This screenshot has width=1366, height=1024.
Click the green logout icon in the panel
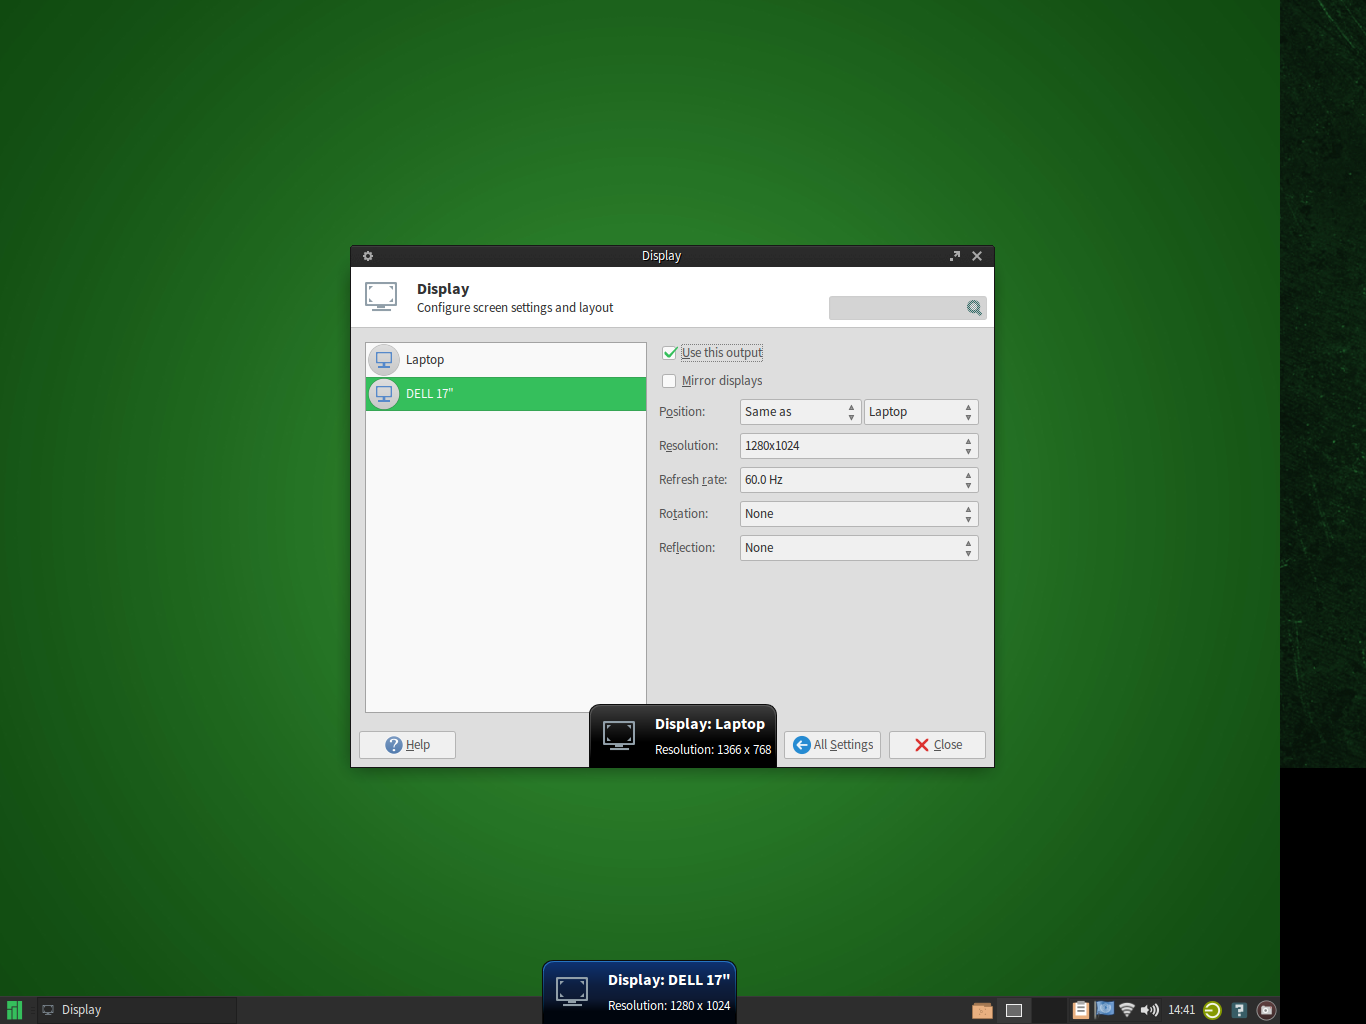tap(1212, 1010)
